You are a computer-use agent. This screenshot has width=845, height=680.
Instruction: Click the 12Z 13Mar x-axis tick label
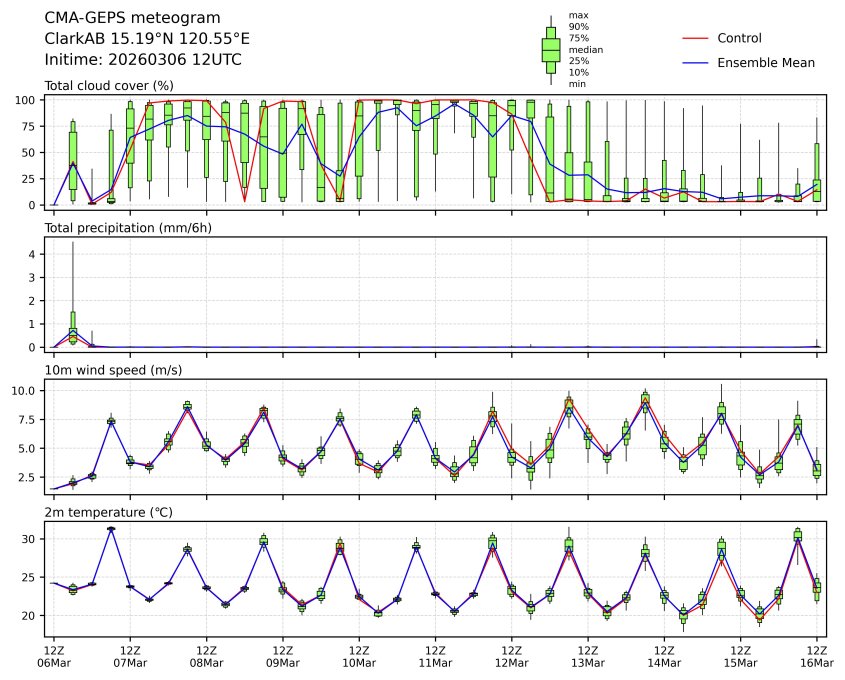point(588,656)
